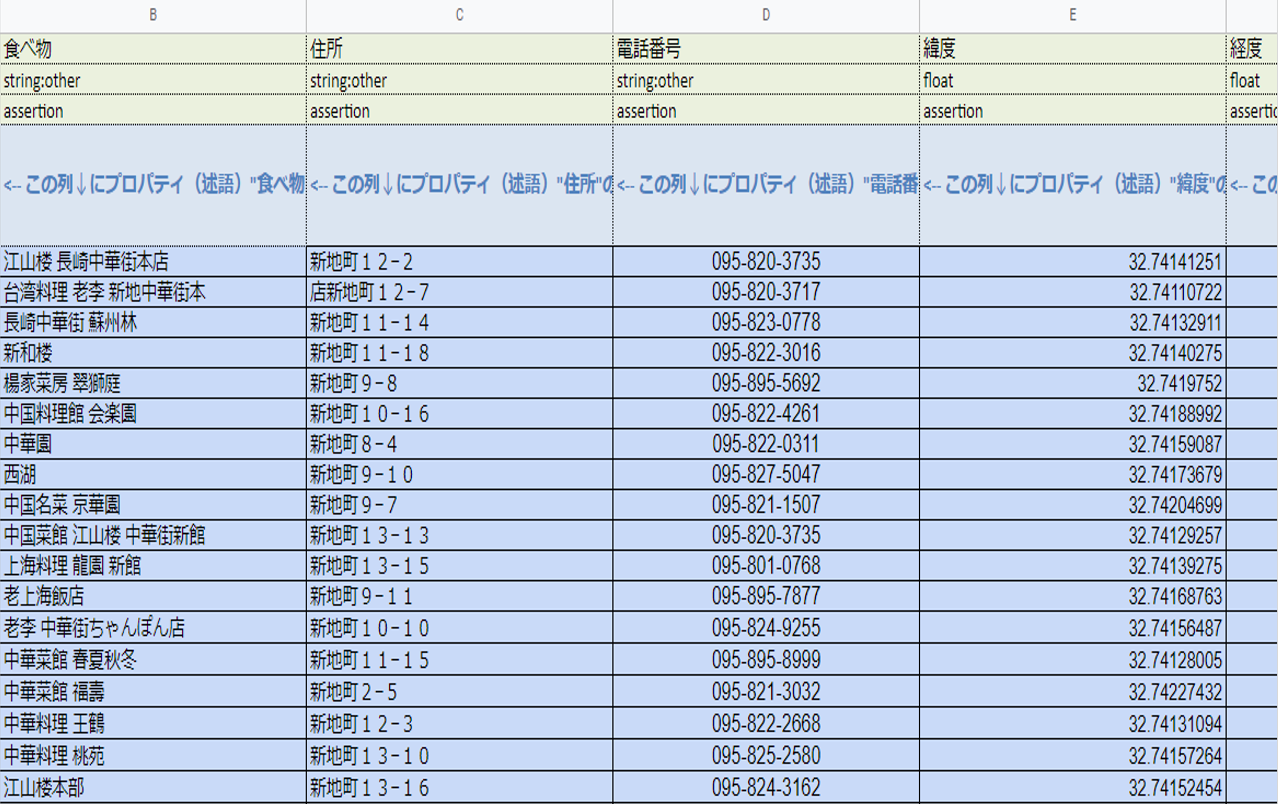The image size is (1278, 804).
Task: Select column E header
Action: pyautogui.click(x=1072, y=15)
